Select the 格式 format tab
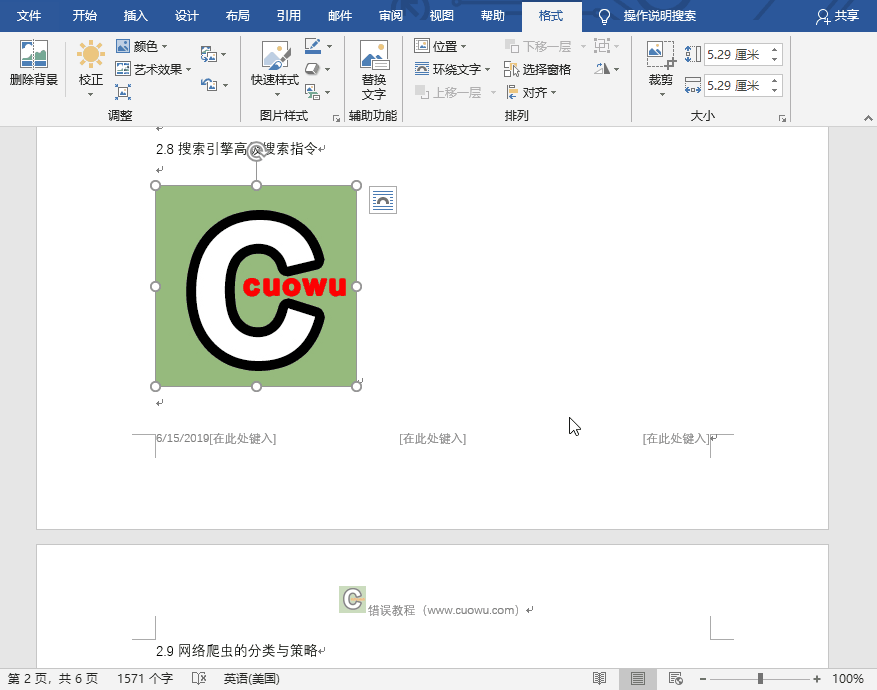877x690 pixels. coord(551,16)
